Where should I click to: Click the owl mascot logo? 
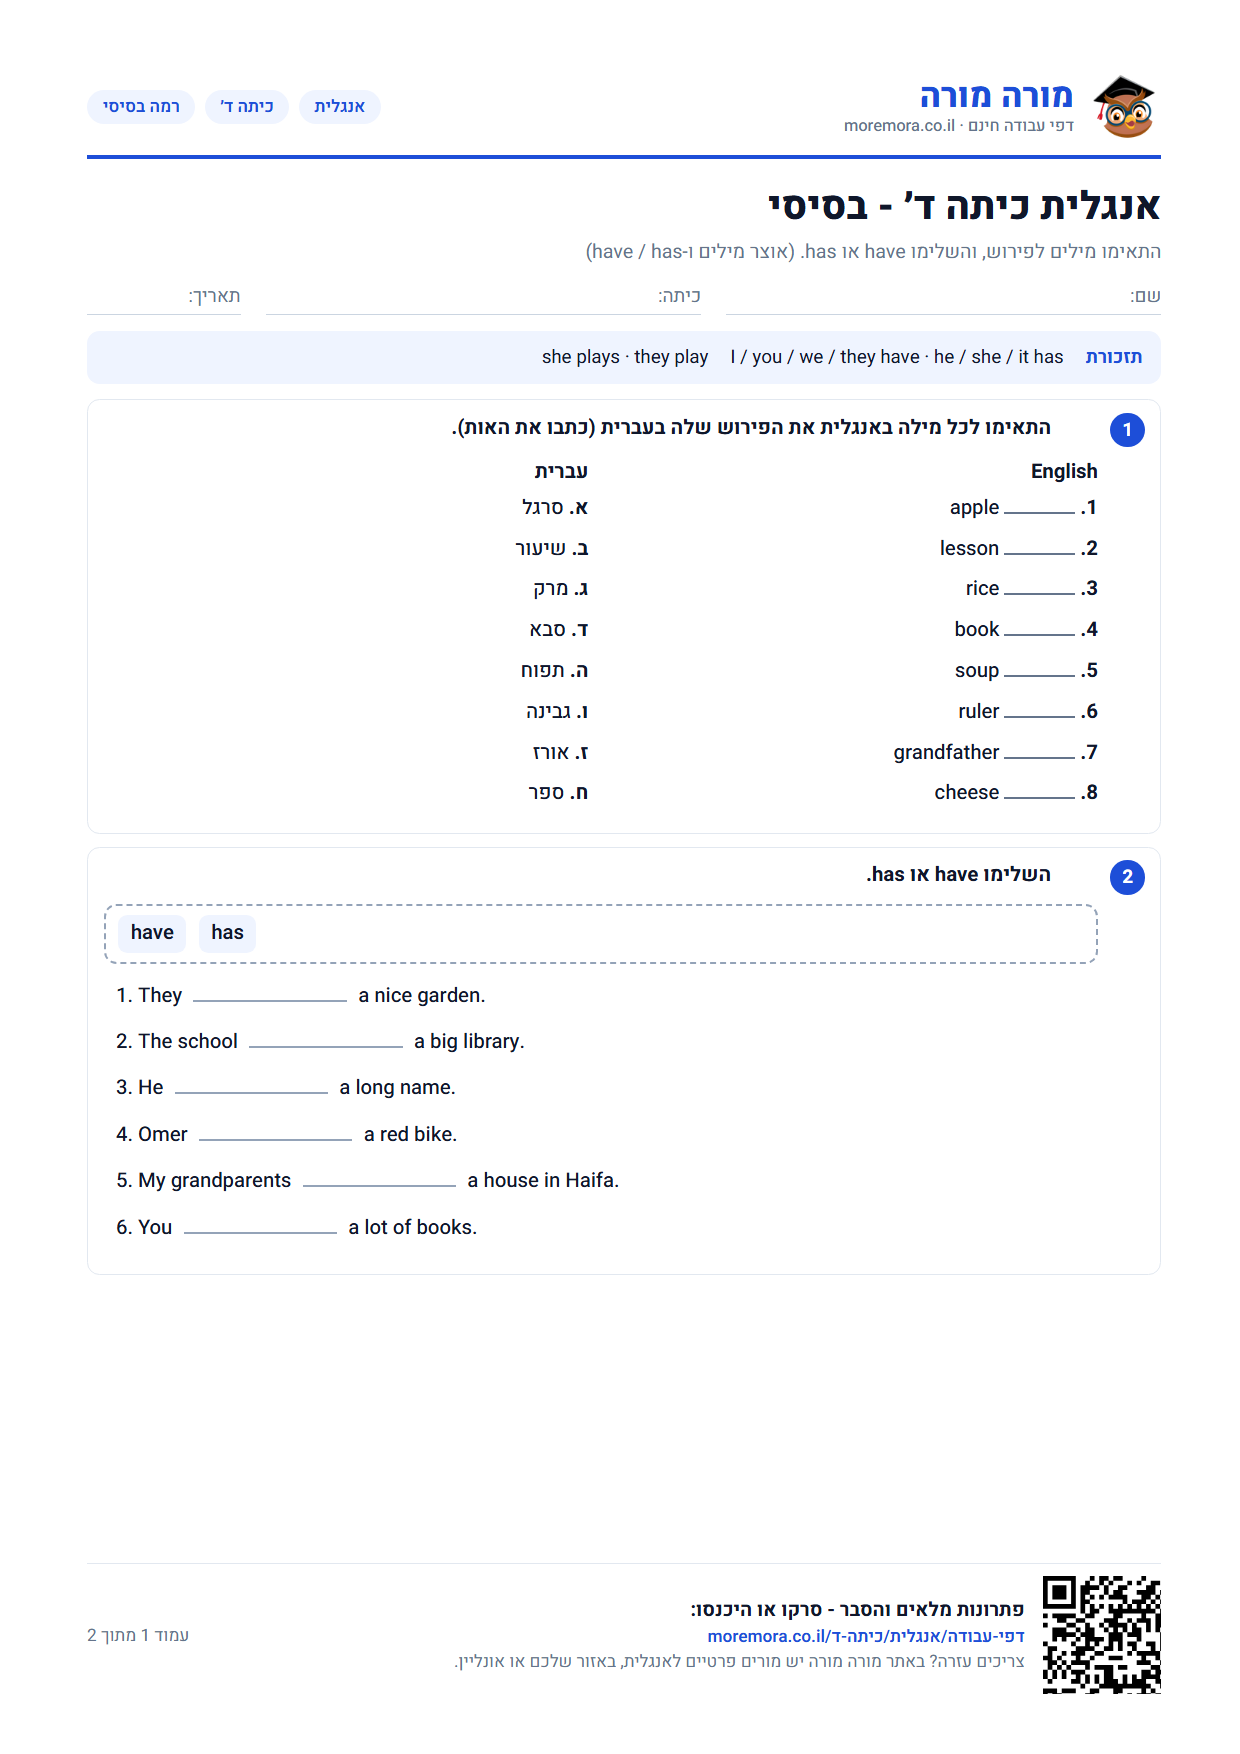pos(1124,106)
